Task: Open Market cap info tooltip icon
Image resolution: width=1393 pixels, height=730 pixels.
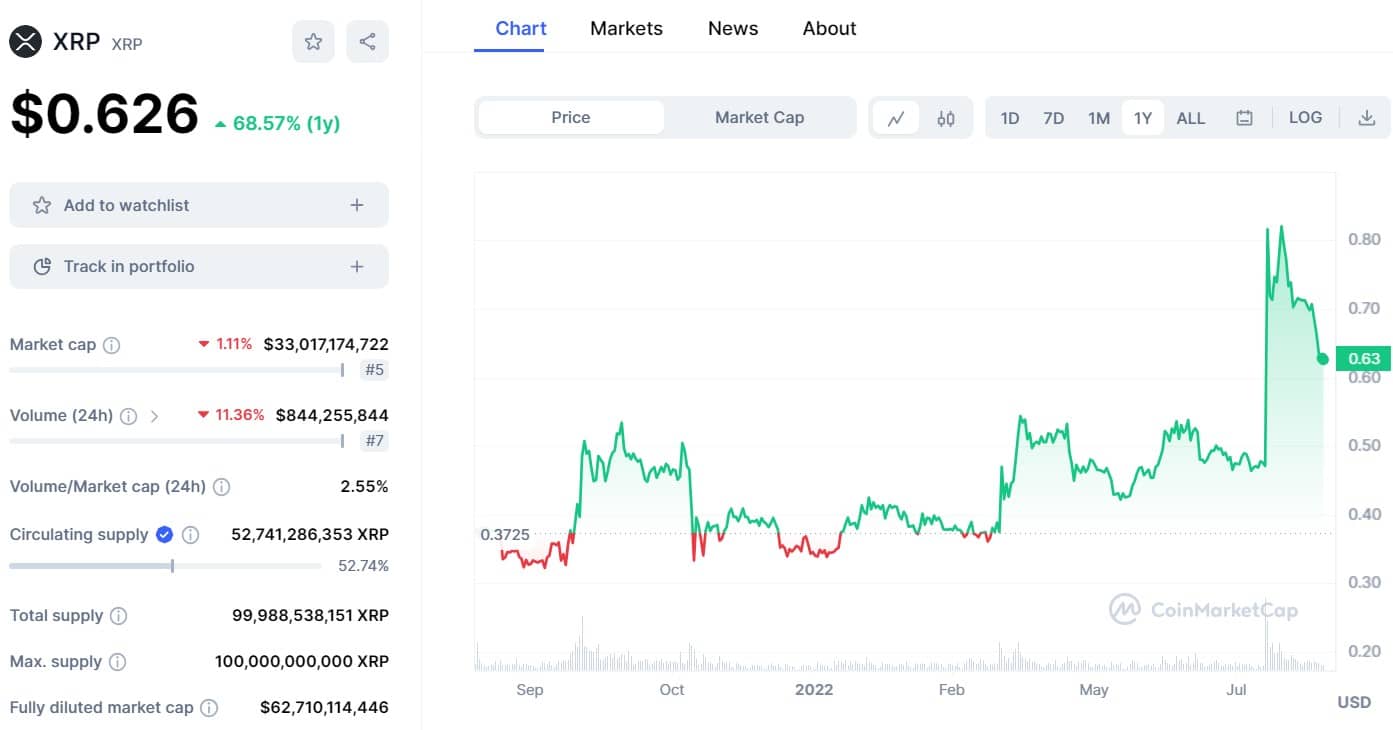Action: 112,345
